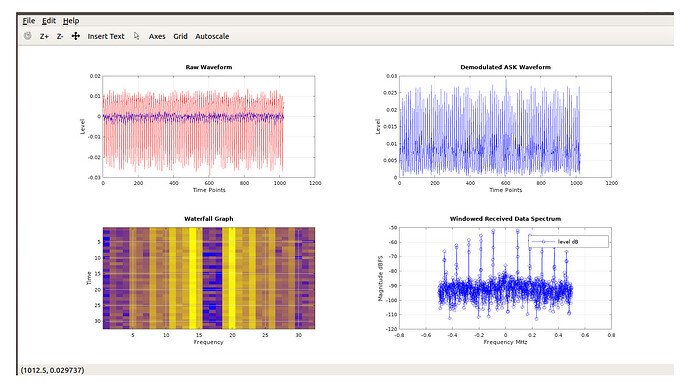
Task: Click the Windowed Received Data Spectrum title
Action: tap(505, 219)
